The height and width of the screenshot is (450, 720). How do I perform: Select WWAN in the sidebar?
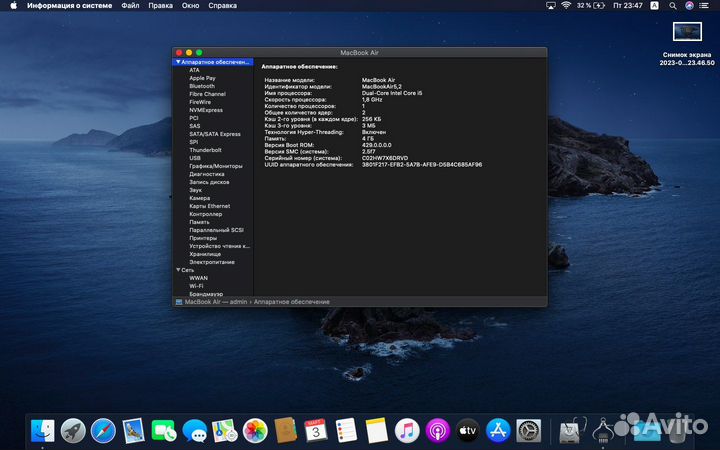point(198,278)
